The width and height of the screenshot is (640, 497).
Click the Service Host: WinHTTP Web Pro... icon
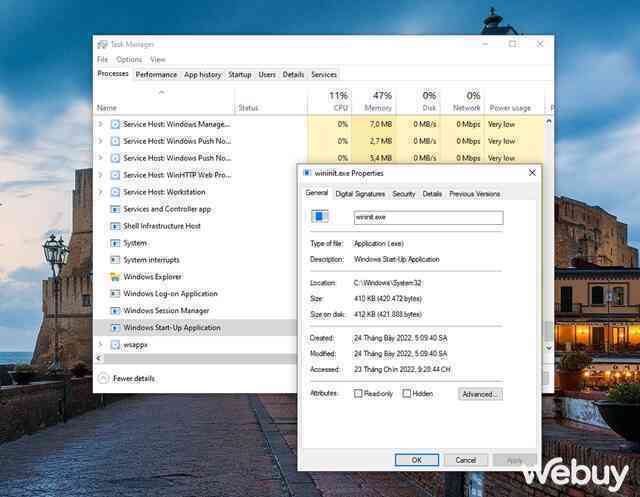click(x=116, y=175)
